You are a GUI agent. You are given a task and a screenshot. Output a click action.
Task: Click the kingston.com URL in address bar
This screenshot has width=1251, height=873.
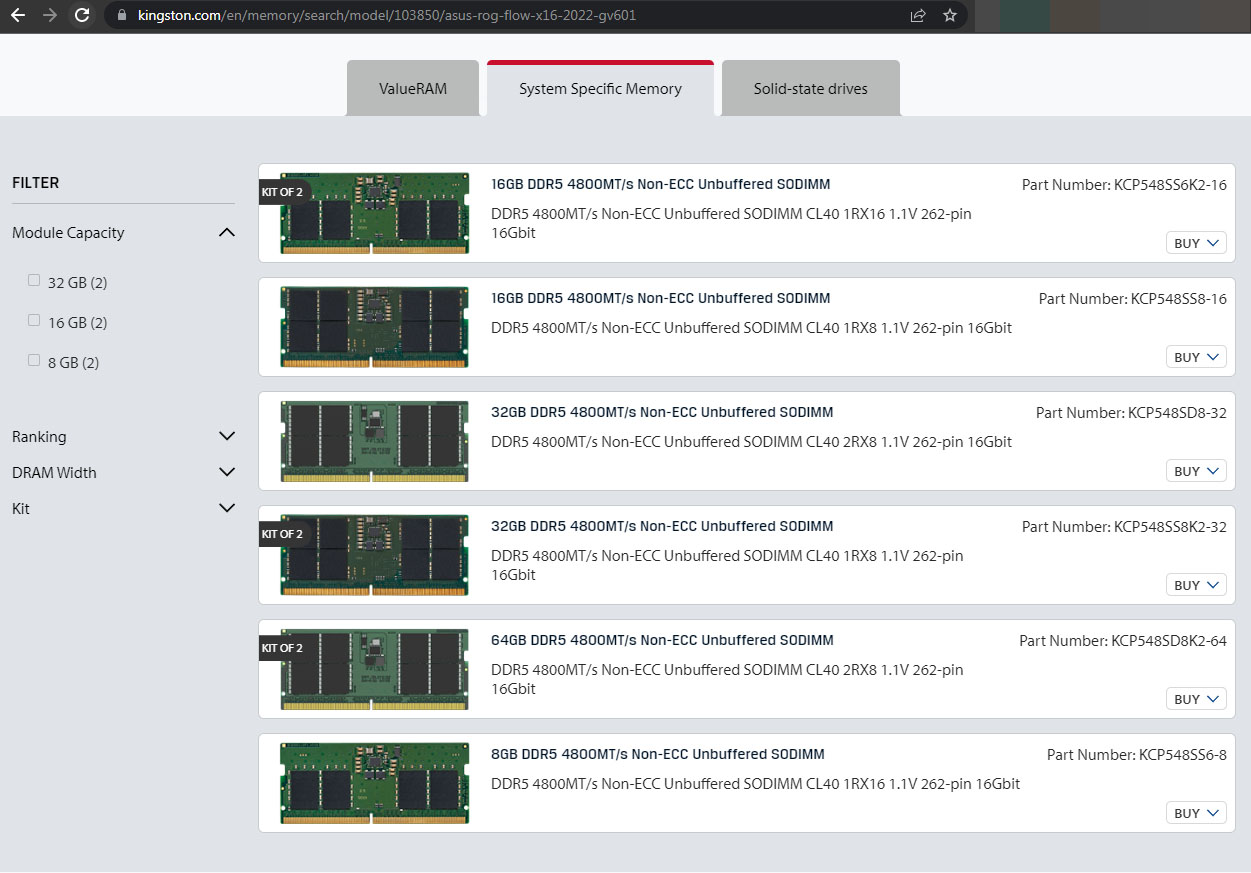point(387,15)
